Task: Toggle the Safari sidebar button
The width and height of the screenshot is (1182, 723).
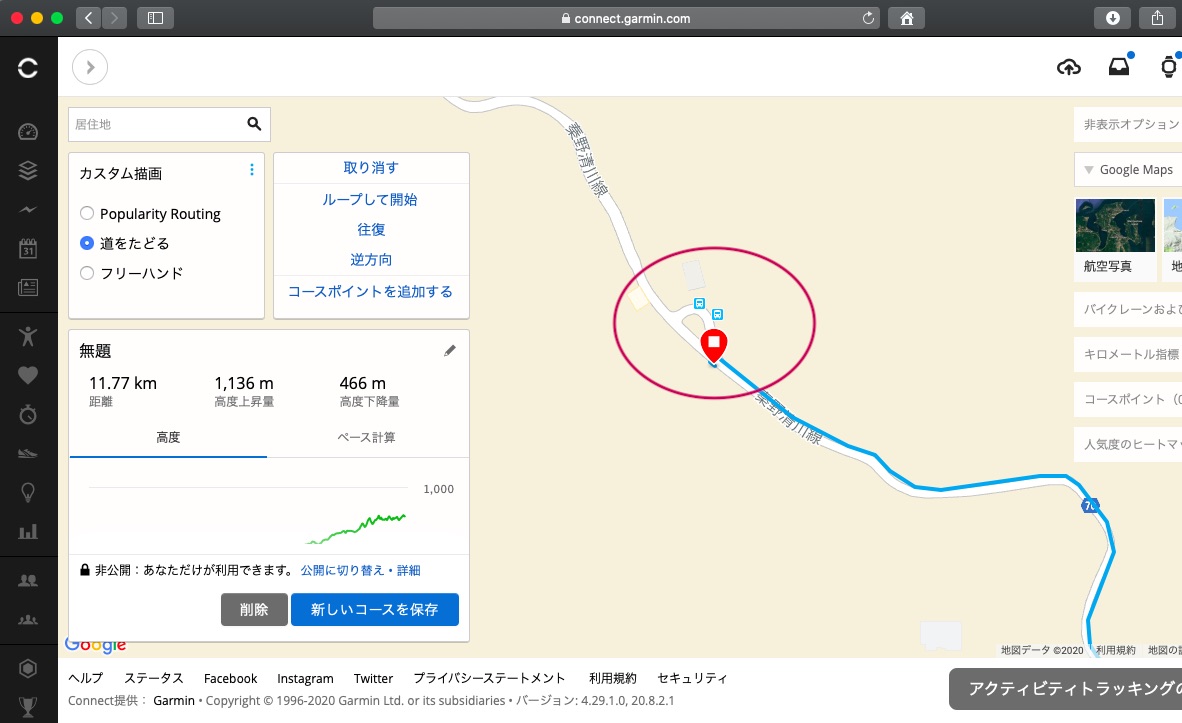Action: click(155, 18)
